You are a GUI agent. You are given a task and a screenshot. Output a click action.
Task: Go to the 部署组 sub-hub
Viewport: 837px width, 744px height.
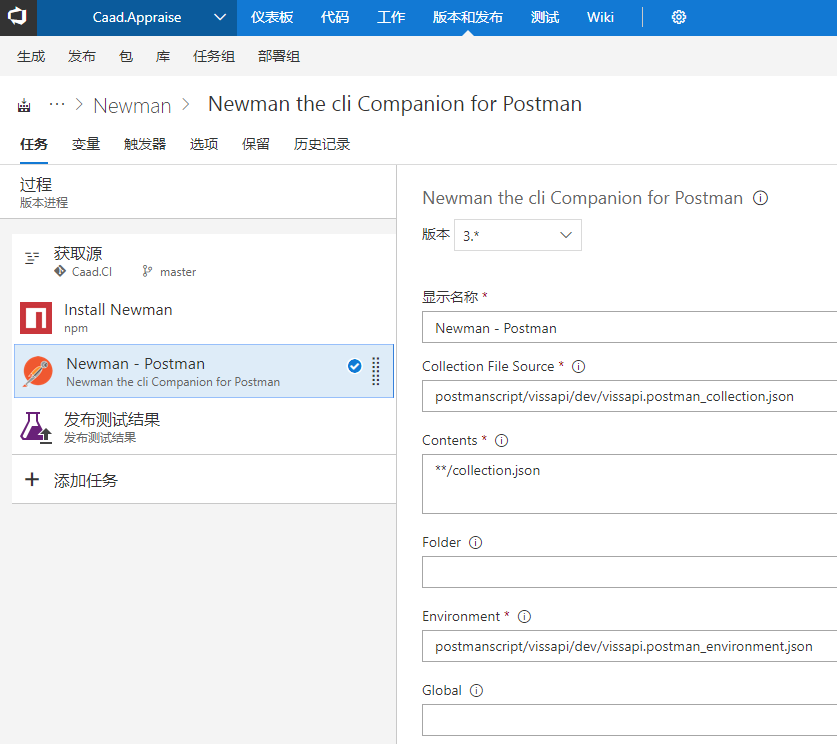point(279,56)
